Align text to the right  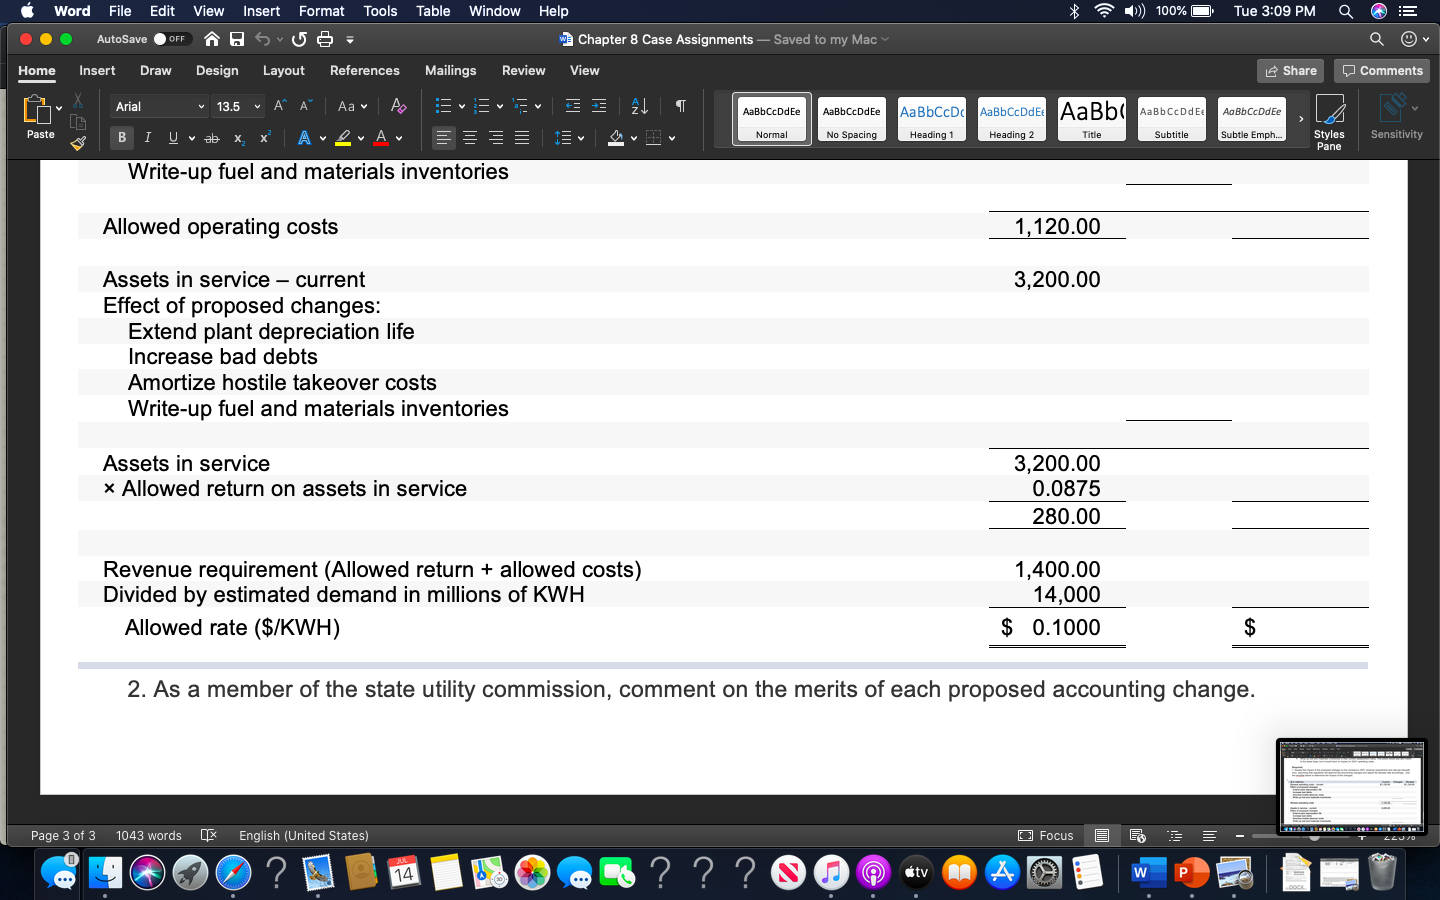click(x=496, y=138)
